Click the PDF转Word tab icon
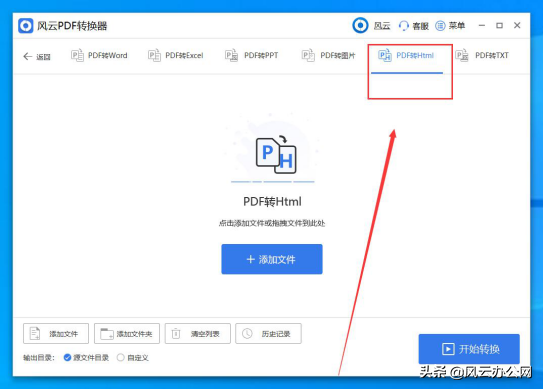The height and width of the screenshot is (390, 544). pos(77,56)
